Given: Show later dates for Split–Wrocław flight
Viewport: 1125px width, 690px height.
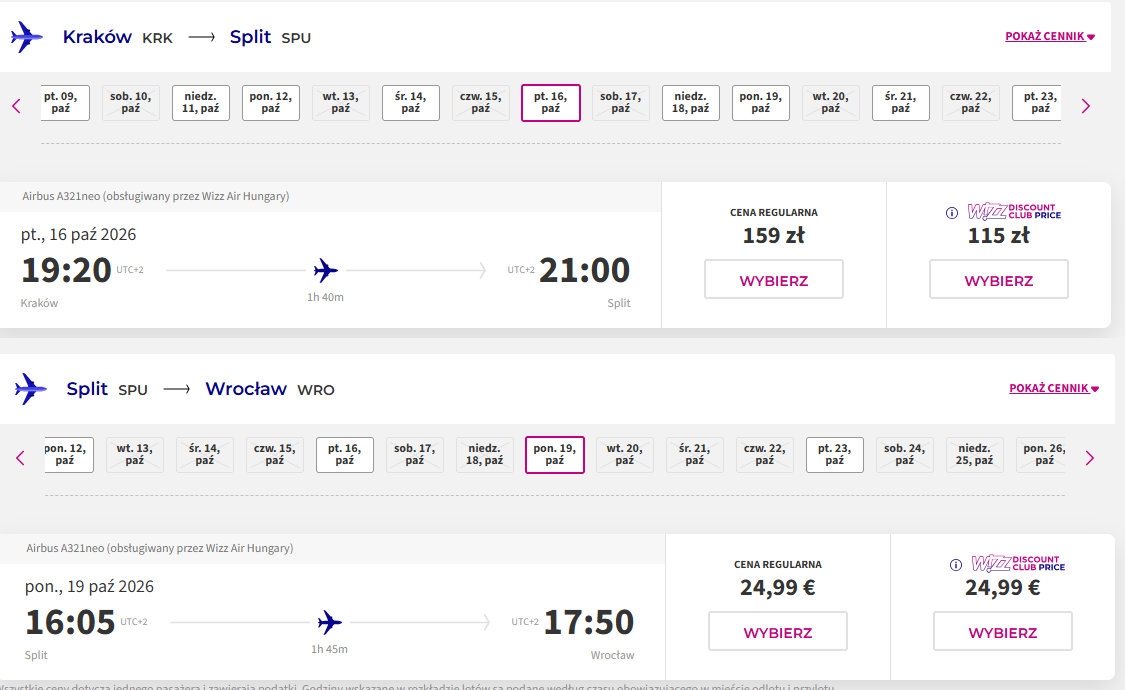Looking at the screenshot, I should [x=1089, y=458].
